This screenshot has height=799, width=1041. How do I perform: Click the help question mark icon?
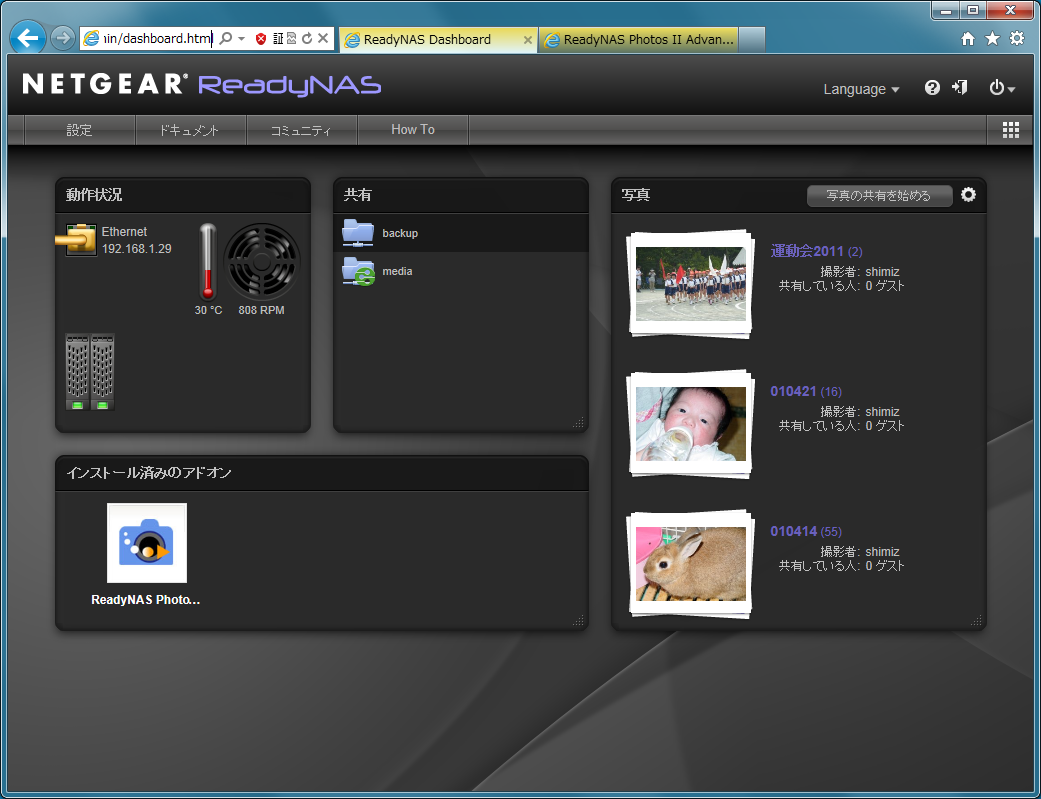(932, 88)
